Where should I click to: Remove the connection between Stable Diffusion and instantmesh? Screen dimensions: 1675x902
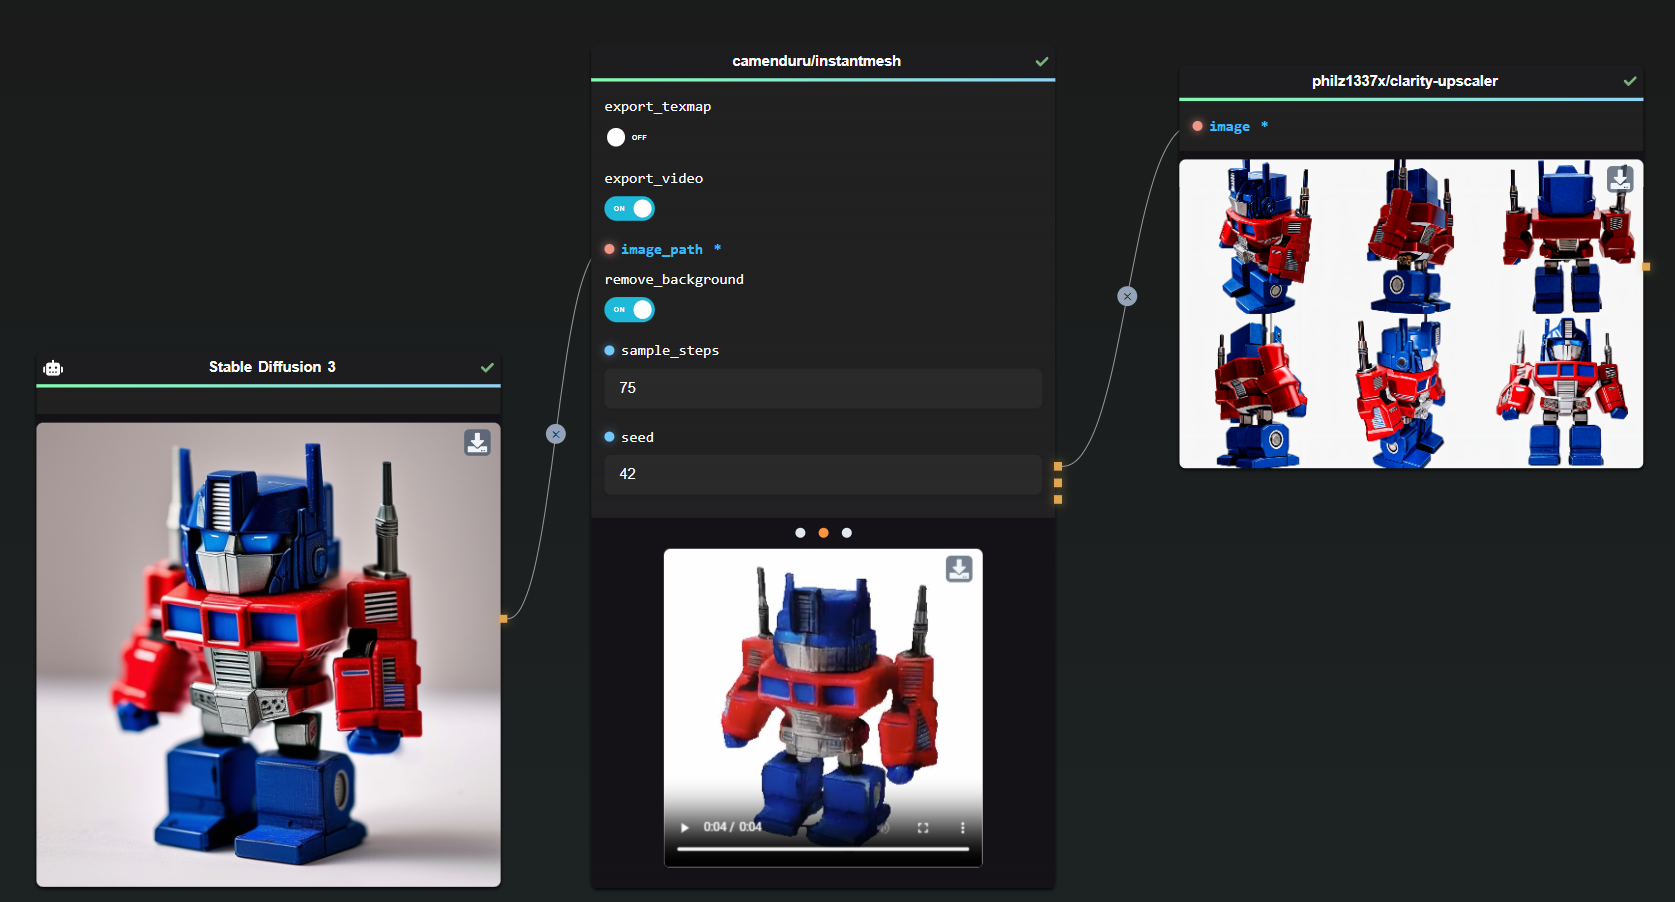click(x=556, y=434)
